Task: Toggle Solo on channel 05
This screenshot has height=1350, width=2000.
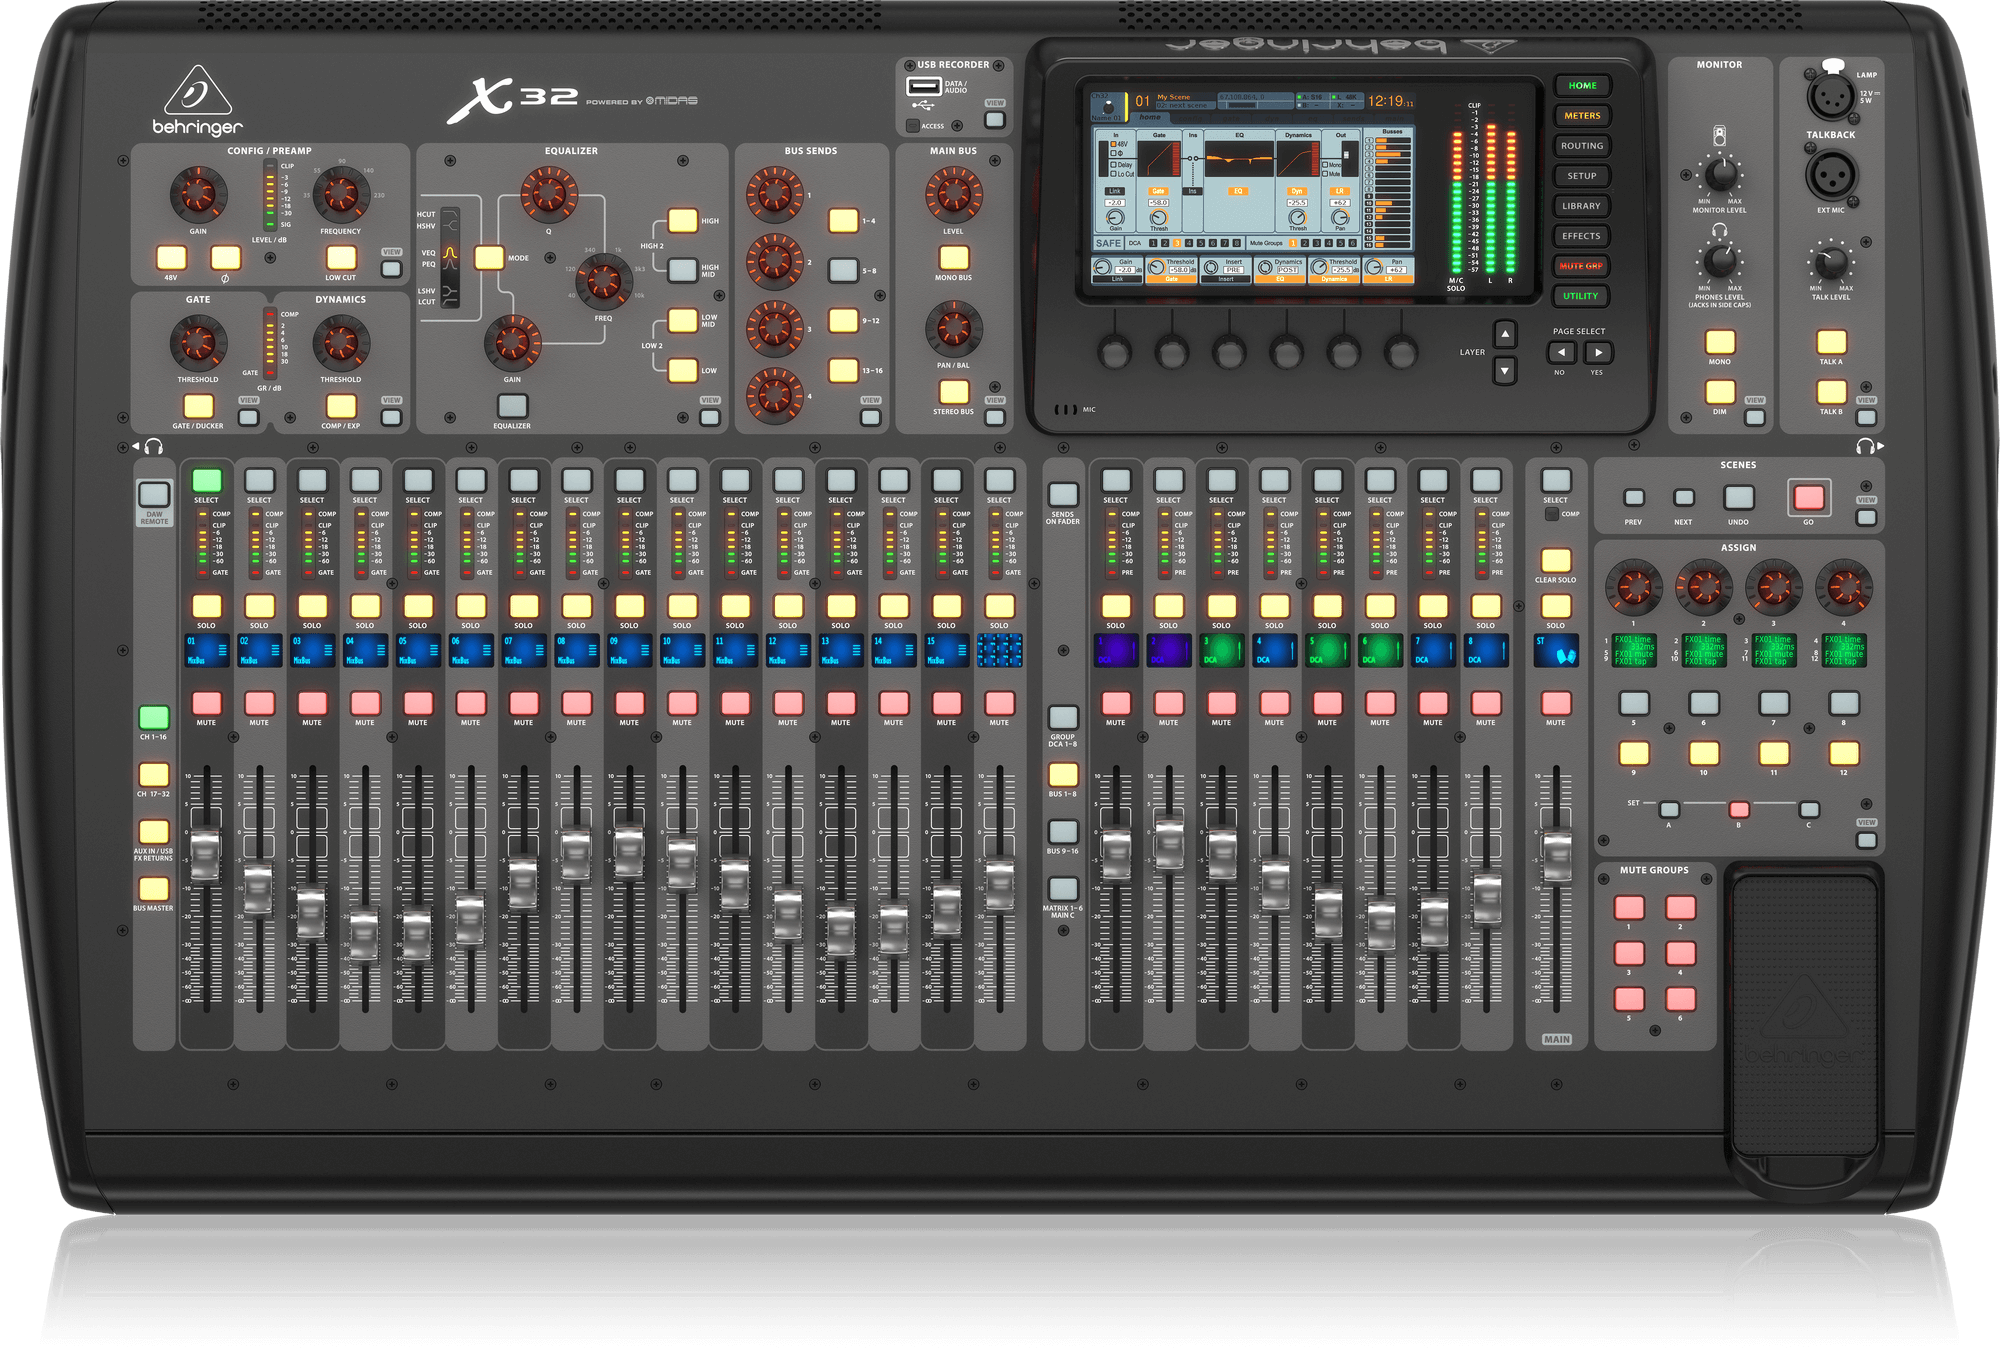Action: click(418, 606)
